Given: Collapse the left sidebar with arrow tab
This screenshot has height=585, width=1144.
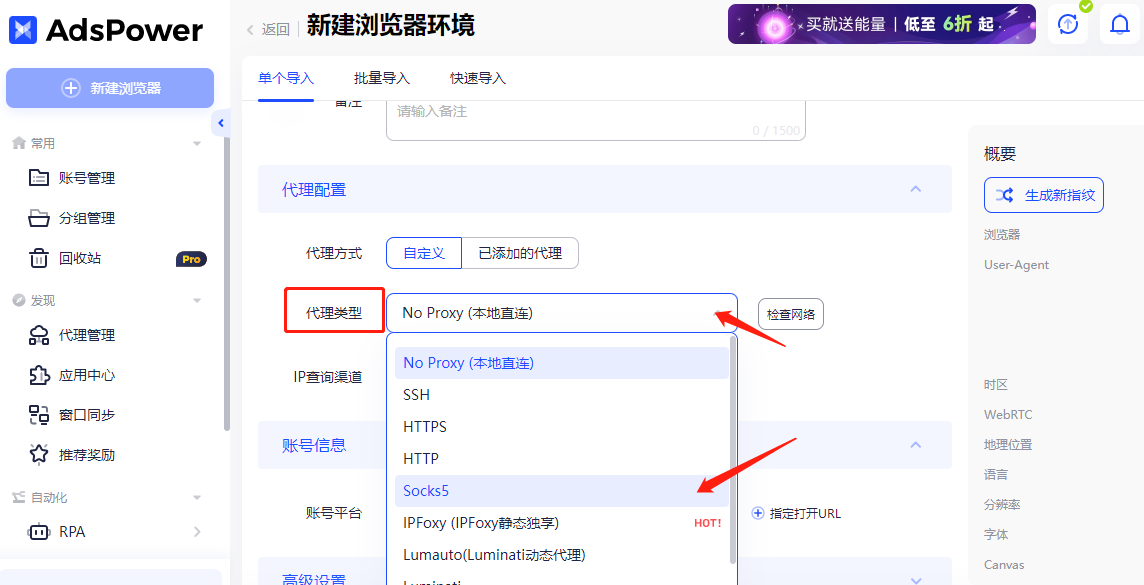Looking at the screenshot, I should click(x=221, y=123).
